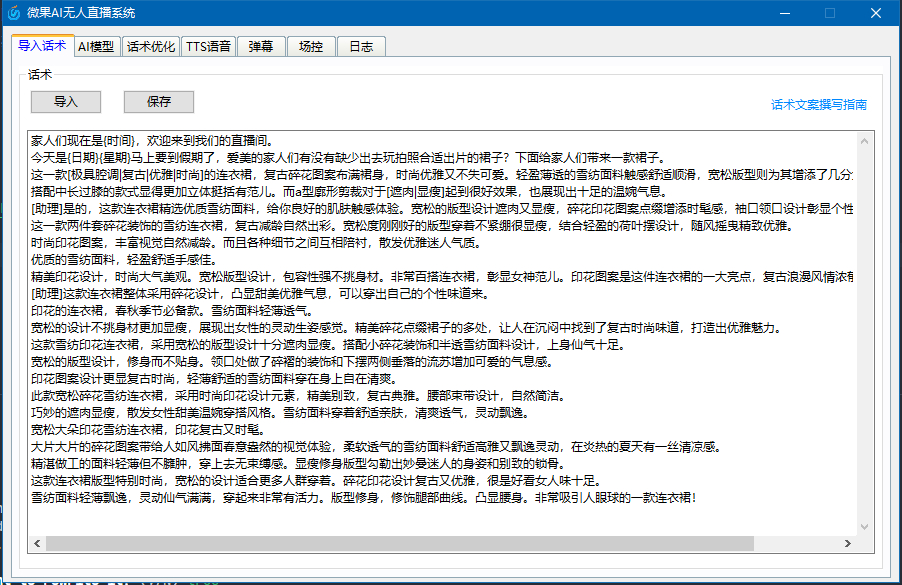
Task: Click the down arrow of the vertical scrollbar
Action: coord(864,528)
